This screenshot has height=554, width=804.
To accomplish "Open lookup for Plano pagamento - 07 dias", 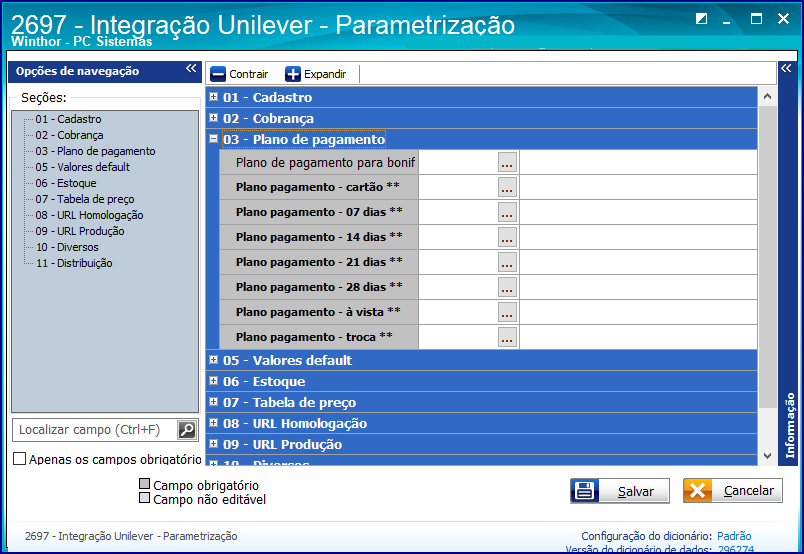I will (x=507, y=212).
